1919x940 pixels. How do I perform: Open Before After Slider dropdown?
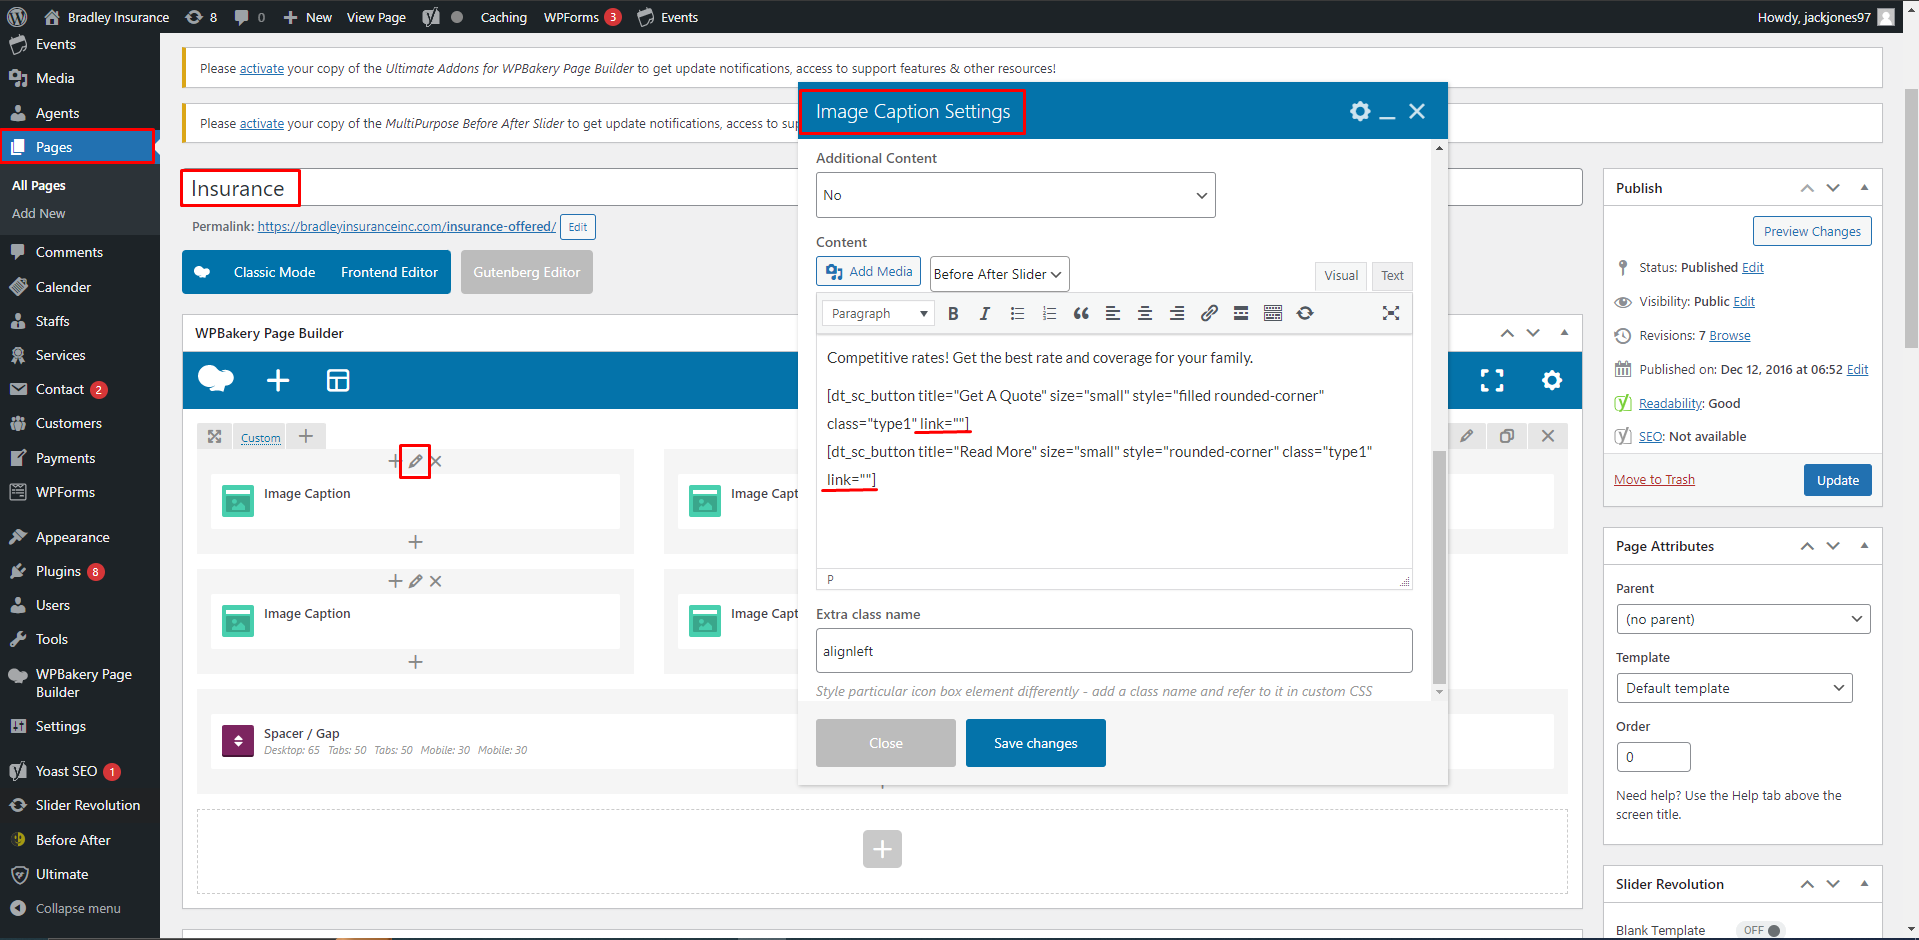point(999,274)
